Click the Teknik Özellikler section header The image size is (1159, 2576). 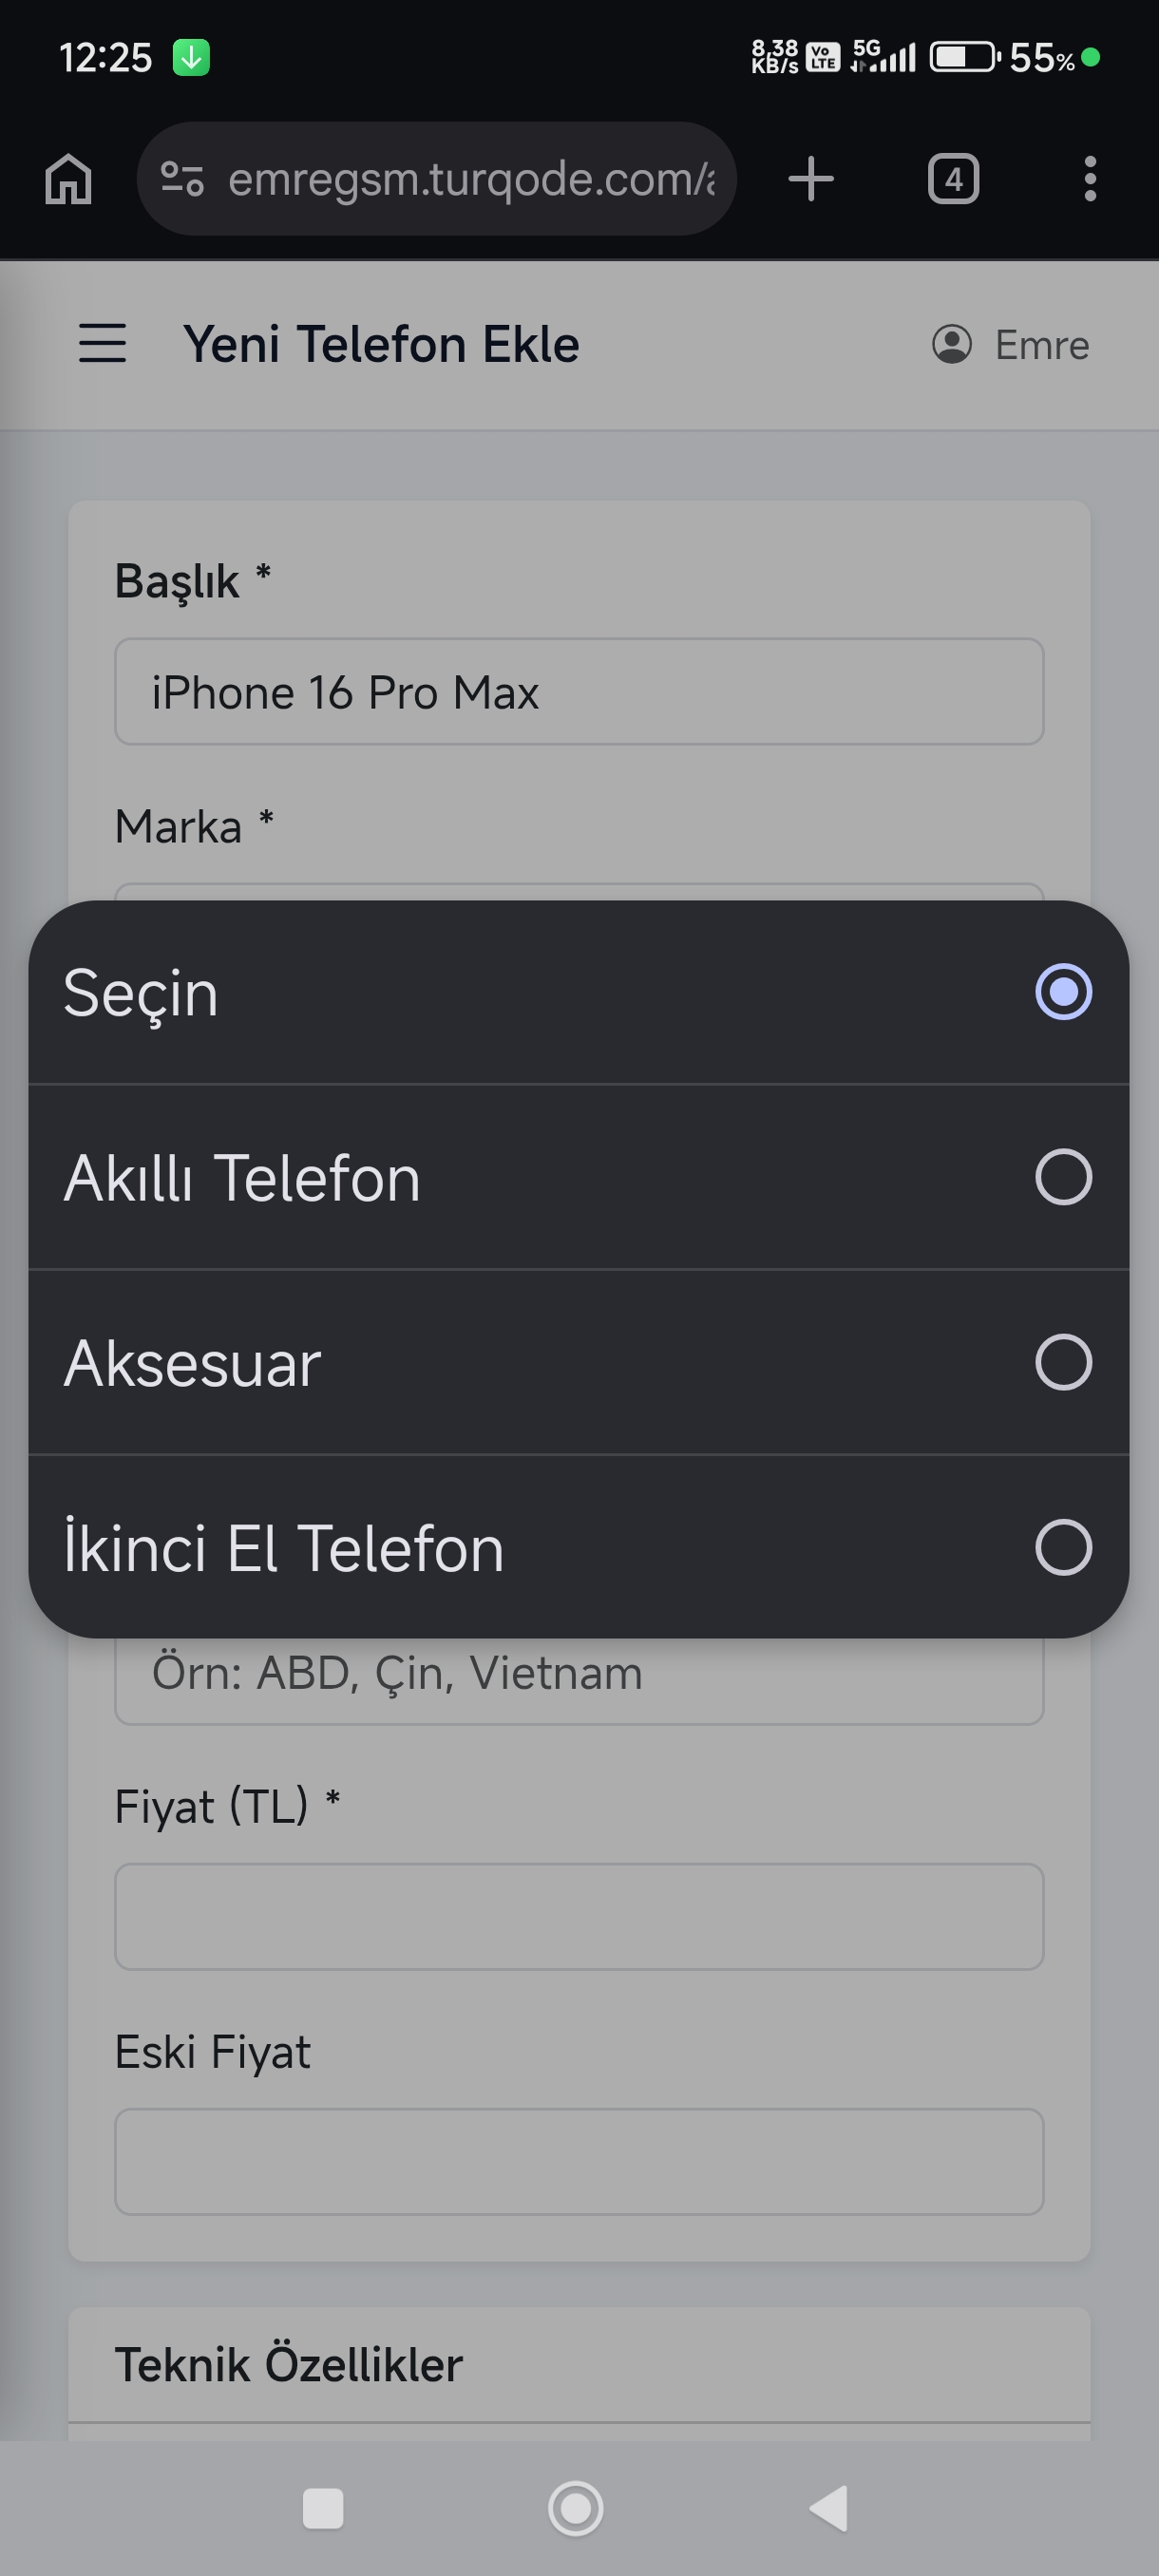pos(579,2365)
